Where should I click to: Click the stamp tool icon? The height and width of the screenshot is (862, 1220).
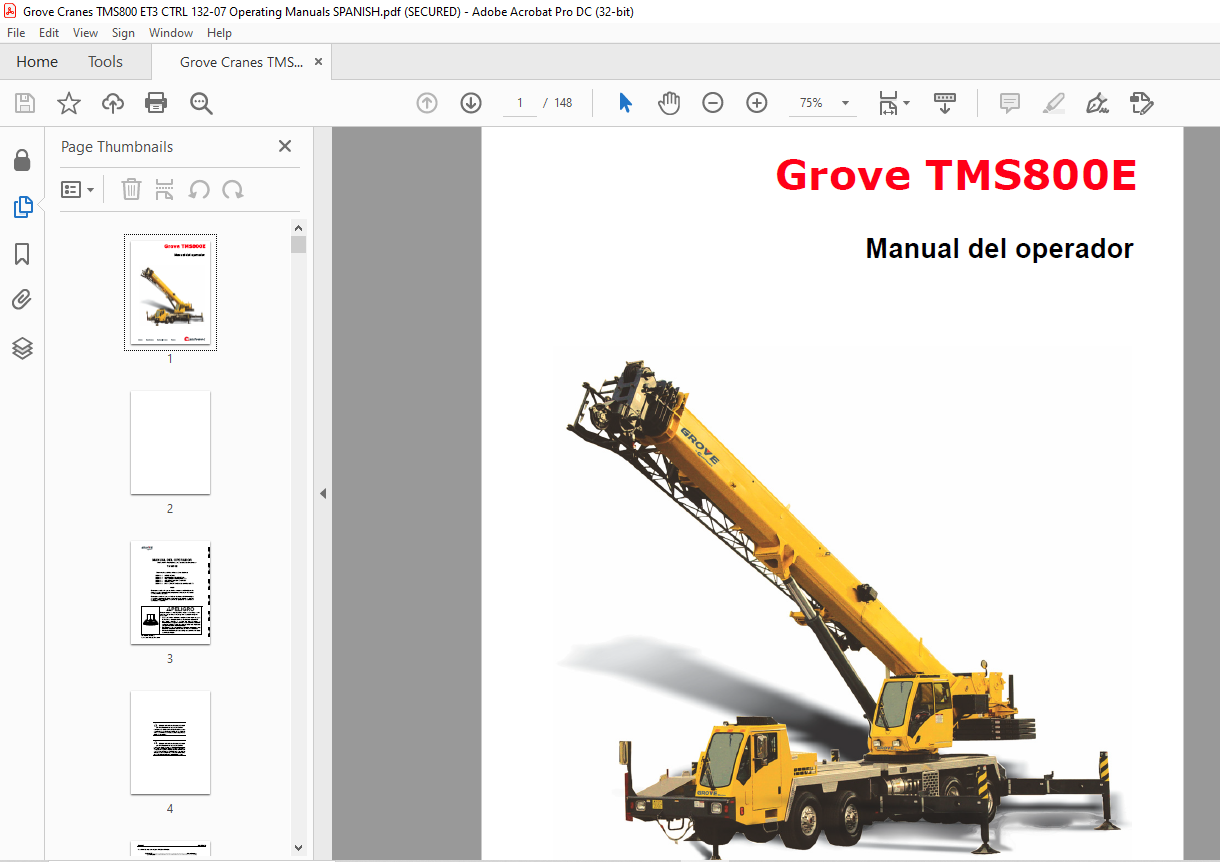1141,103
